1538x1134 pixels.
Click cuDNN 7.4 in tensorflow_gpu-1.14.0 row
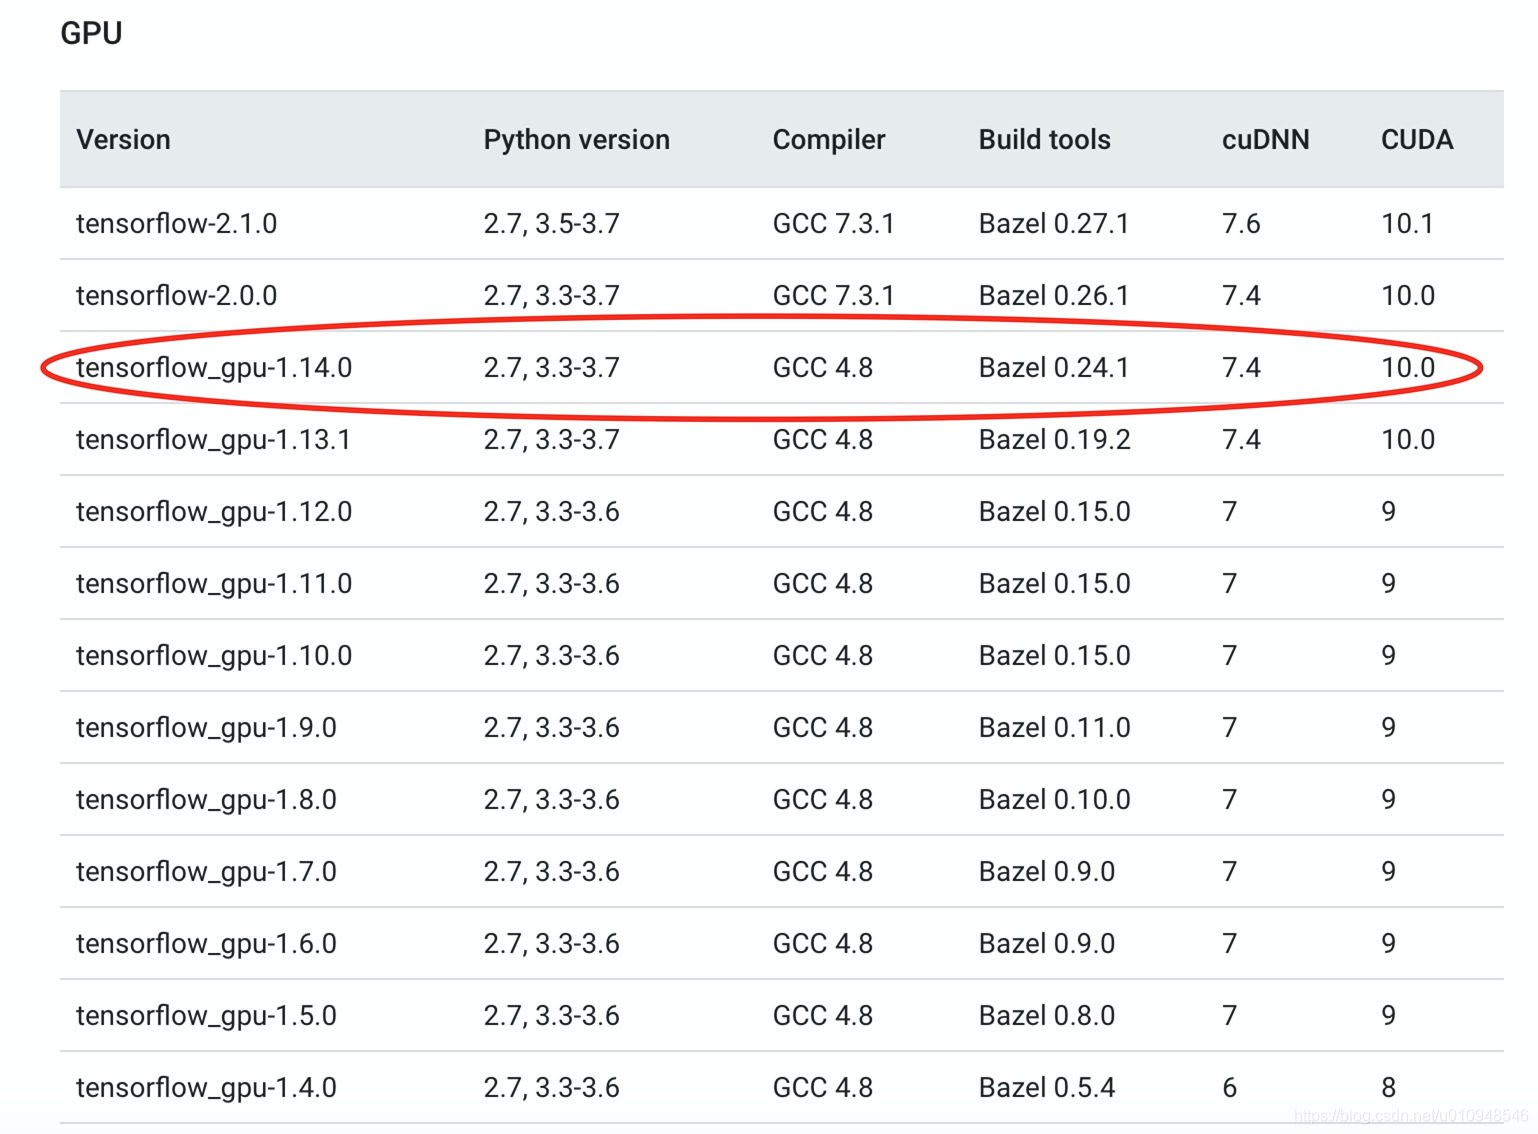click(x=1240, y=367)
